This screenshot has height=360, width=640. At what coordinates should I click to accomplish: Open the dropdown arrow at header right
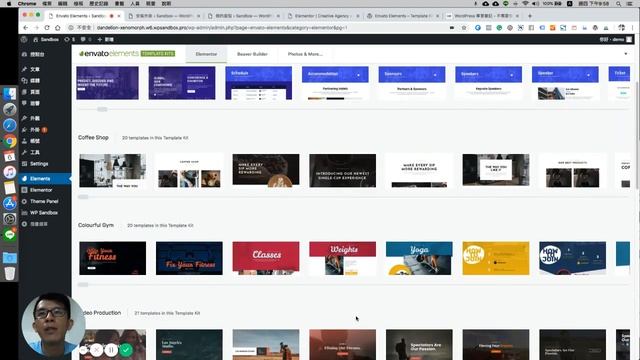(x=626, y=54)
